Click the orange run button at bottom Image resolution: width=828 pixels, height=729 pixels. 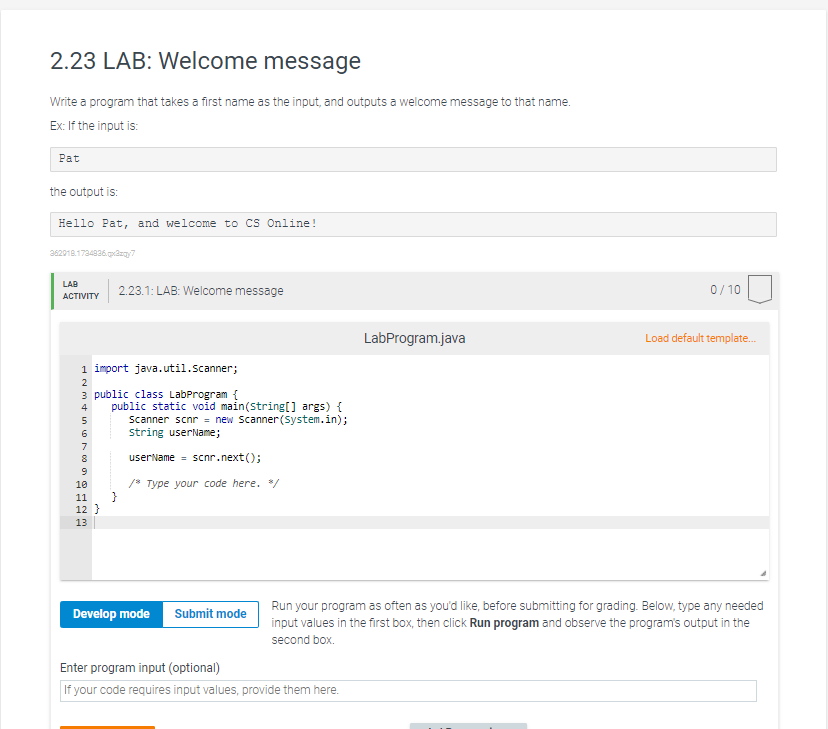click(107, 727)
